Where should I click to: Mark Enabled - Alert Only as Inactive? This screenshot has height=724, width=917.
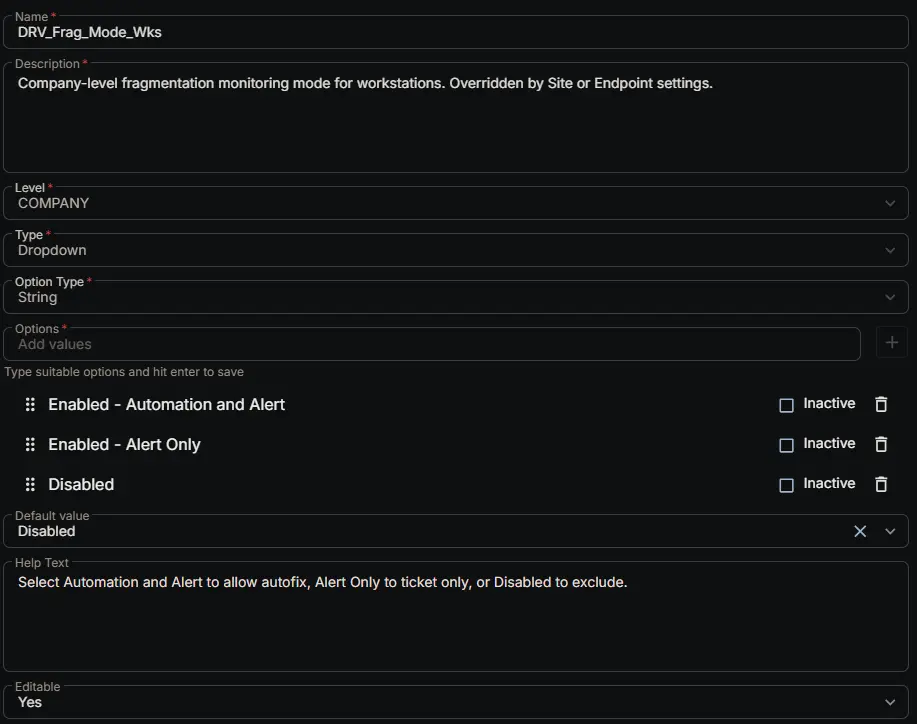click(787, 444)
